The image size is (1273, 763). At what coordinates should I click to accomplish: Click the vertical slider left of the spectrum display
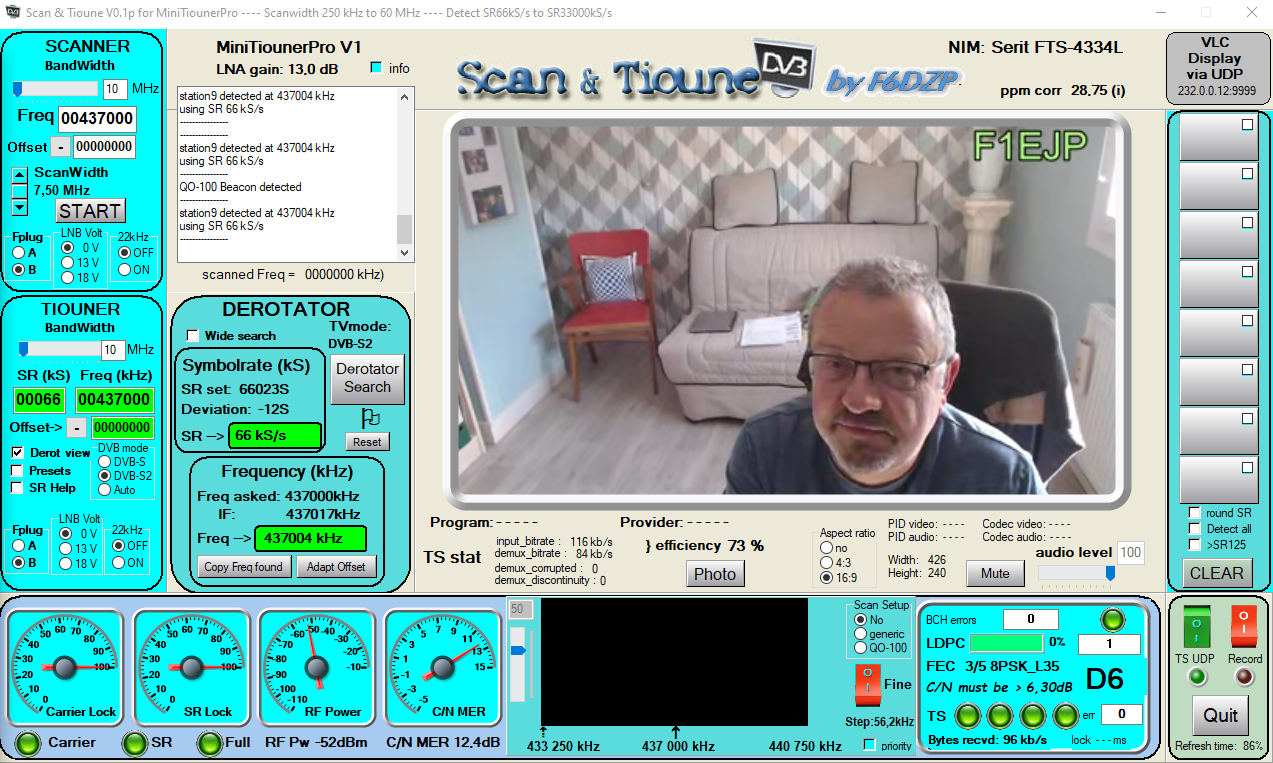pyautogui.click(x=518, y=662)
